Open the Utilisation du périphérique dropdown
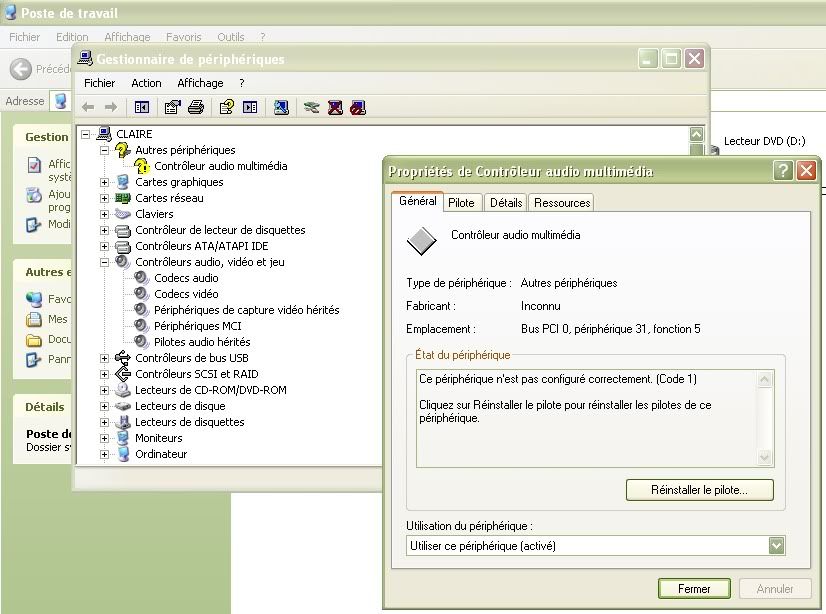 pyautogui.click(x=776, y=546)
